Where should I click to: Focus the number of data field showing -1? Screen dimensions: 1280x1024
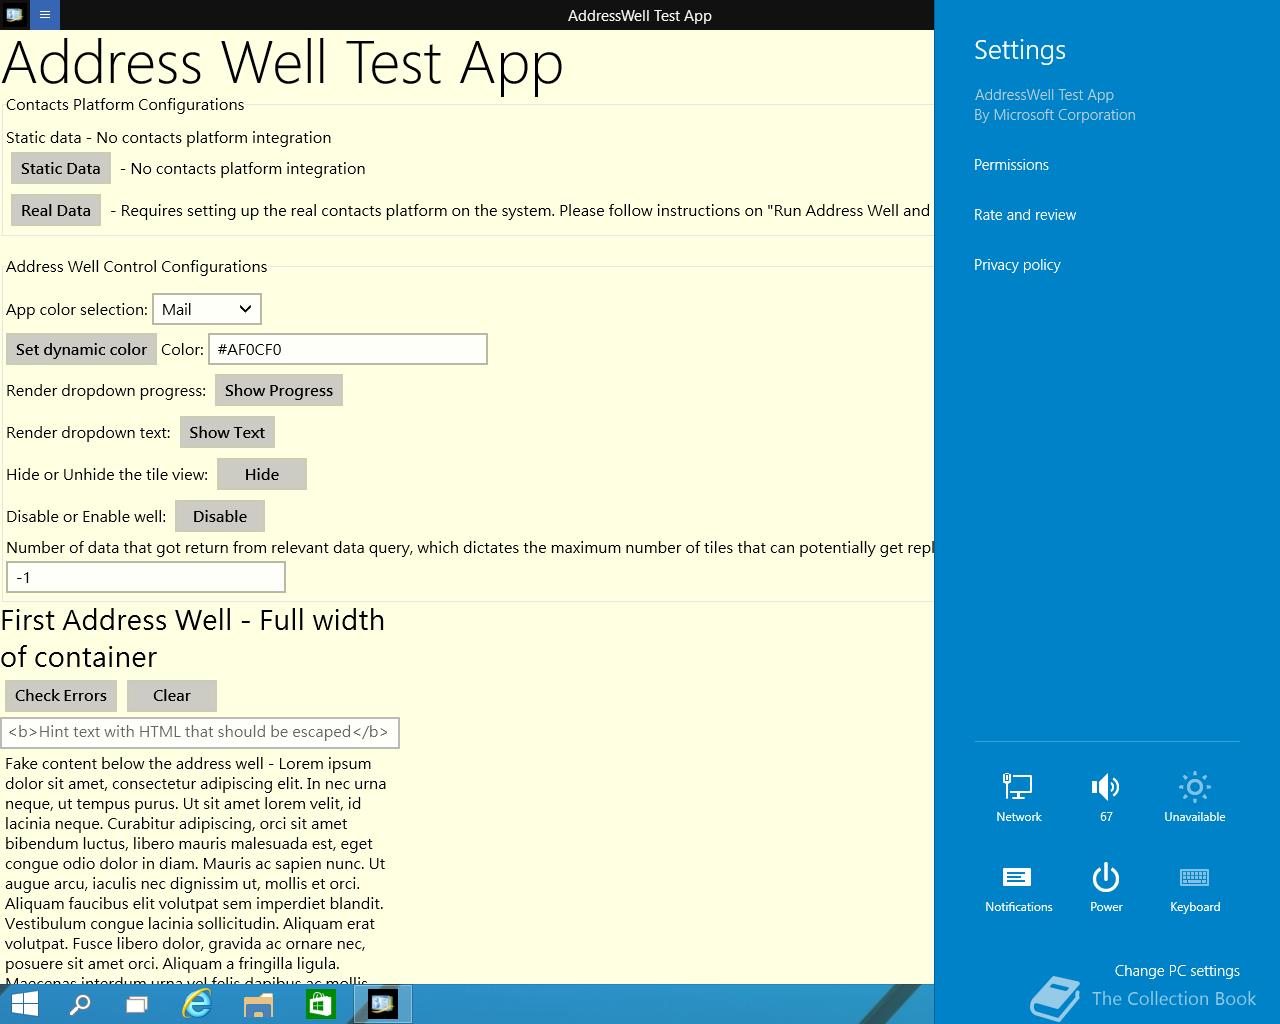click(x=146, y=577)
